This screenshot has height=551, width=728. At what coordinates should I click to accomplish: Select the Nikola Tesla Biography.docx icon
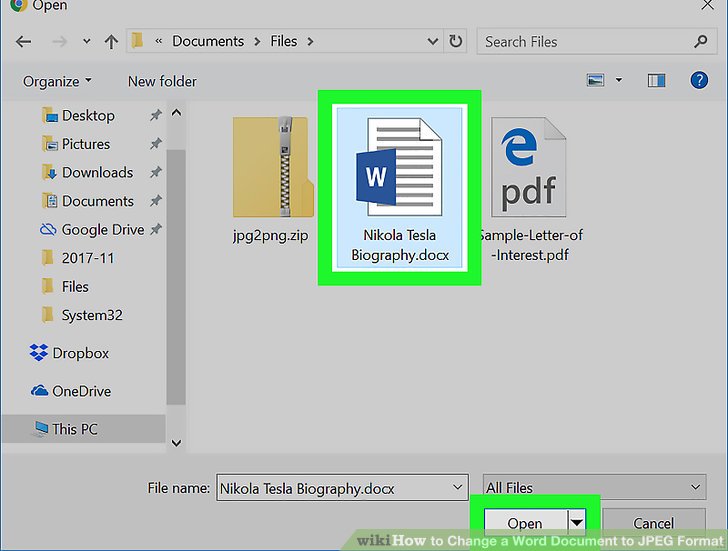pyautogui.click(x=399, y=167)
